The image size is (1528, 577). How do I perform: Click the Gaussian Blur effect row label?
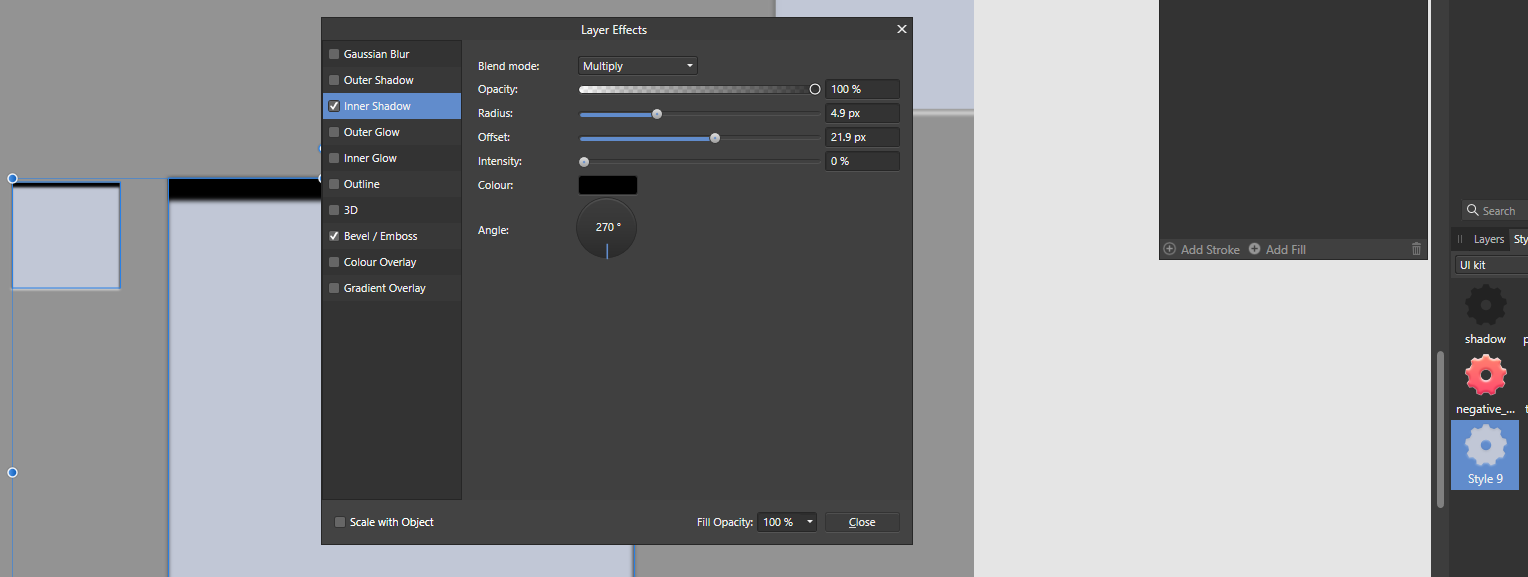[x=376, y=54]
